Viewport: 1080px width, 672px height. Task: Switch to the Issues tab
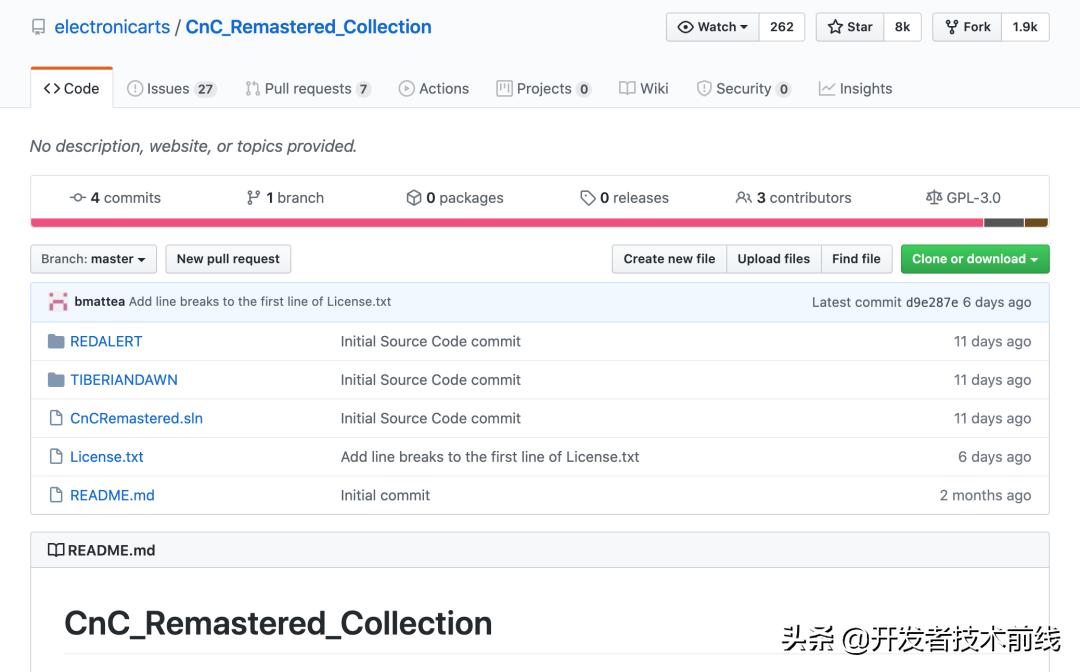170,88
